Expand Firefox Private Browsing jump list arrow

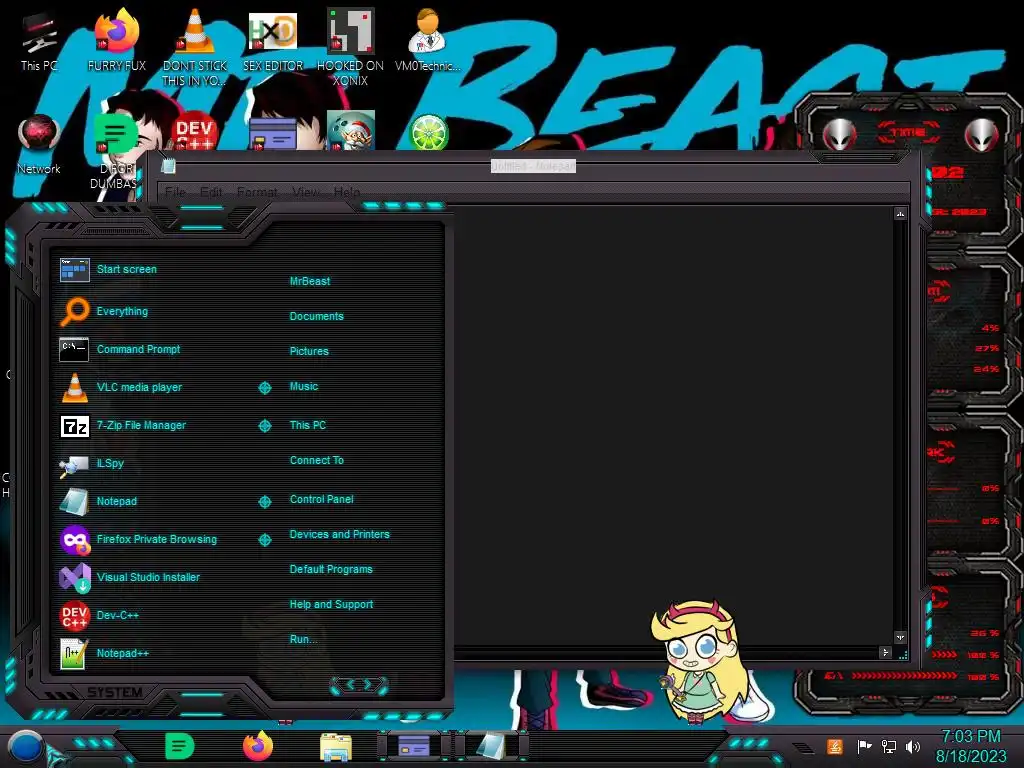(x=264, y=540)
